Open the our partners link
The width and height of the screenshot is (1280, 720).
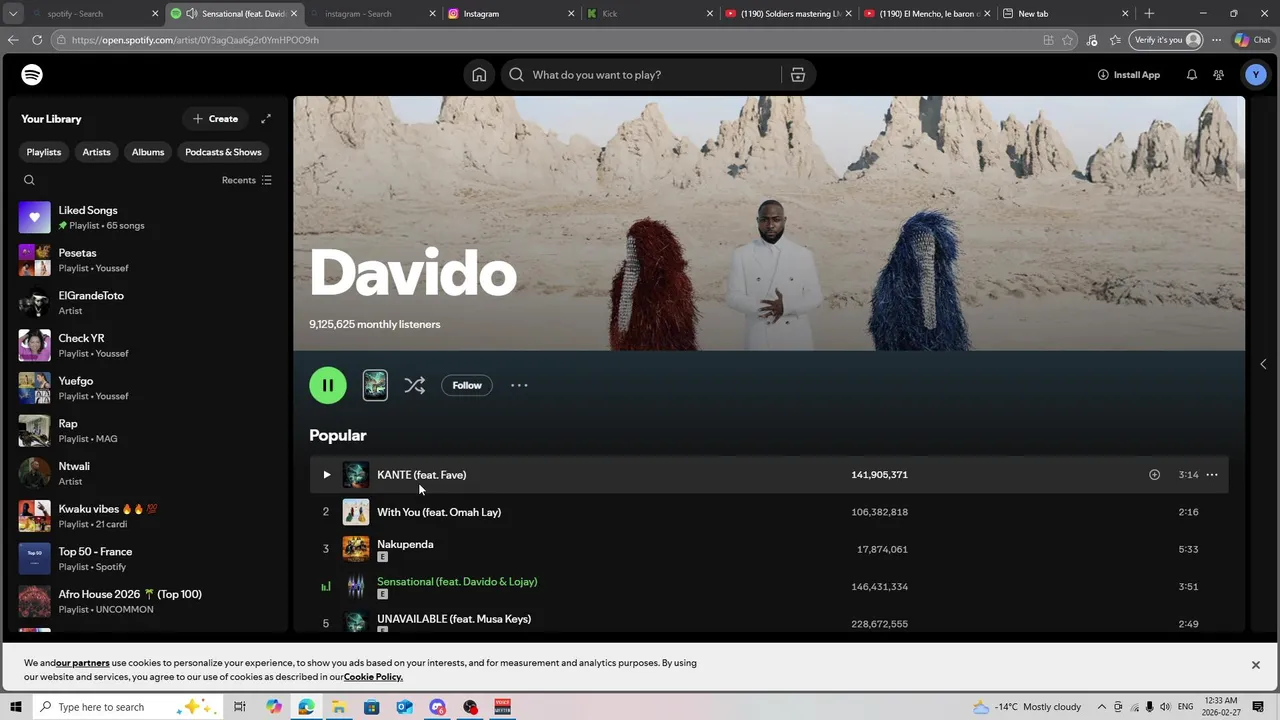point(83,663)
